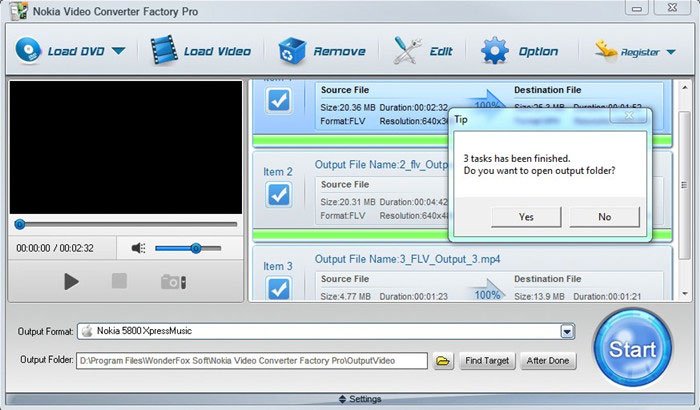Select the Remove label in toolbar

click(x=339, y=51)
